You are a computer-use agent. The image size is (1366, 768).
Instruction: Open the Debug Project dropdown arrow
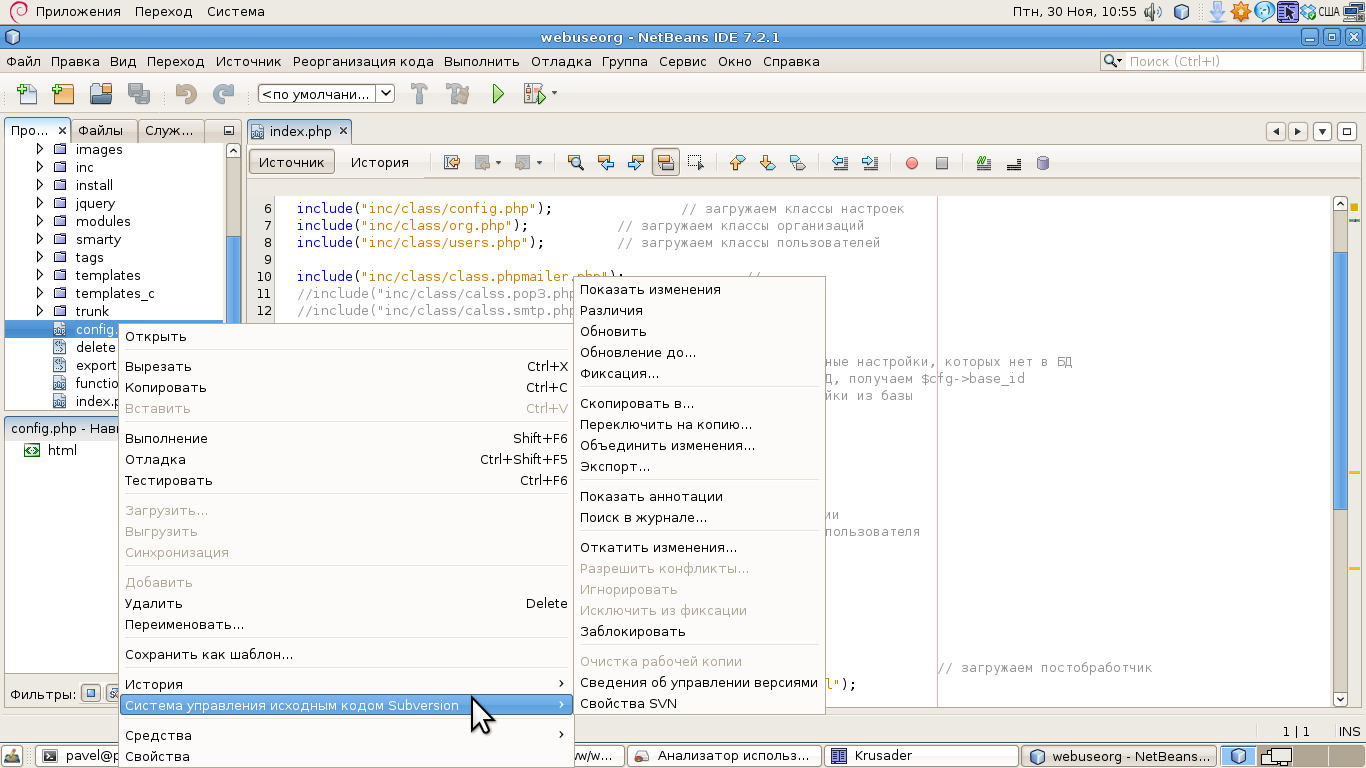(554, 94)
